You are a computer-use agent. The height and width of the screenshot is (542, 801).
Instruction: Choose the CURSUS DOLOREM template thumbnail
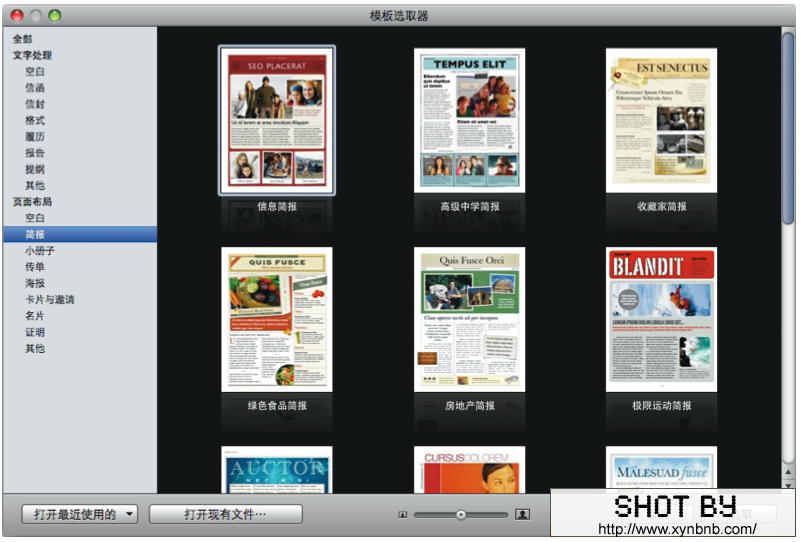(x=469, y=469)
